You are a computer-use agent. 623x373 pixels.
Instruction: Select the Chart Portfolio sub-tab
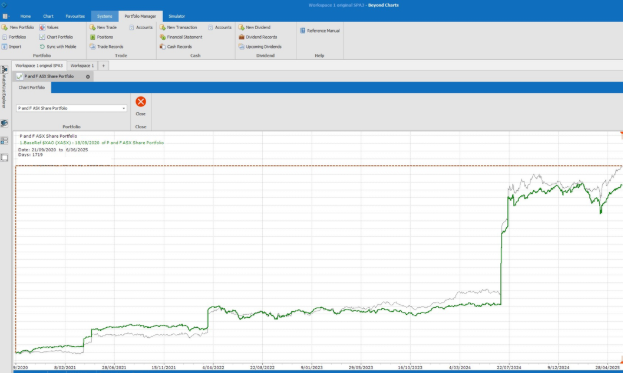[x=32, y=87]
